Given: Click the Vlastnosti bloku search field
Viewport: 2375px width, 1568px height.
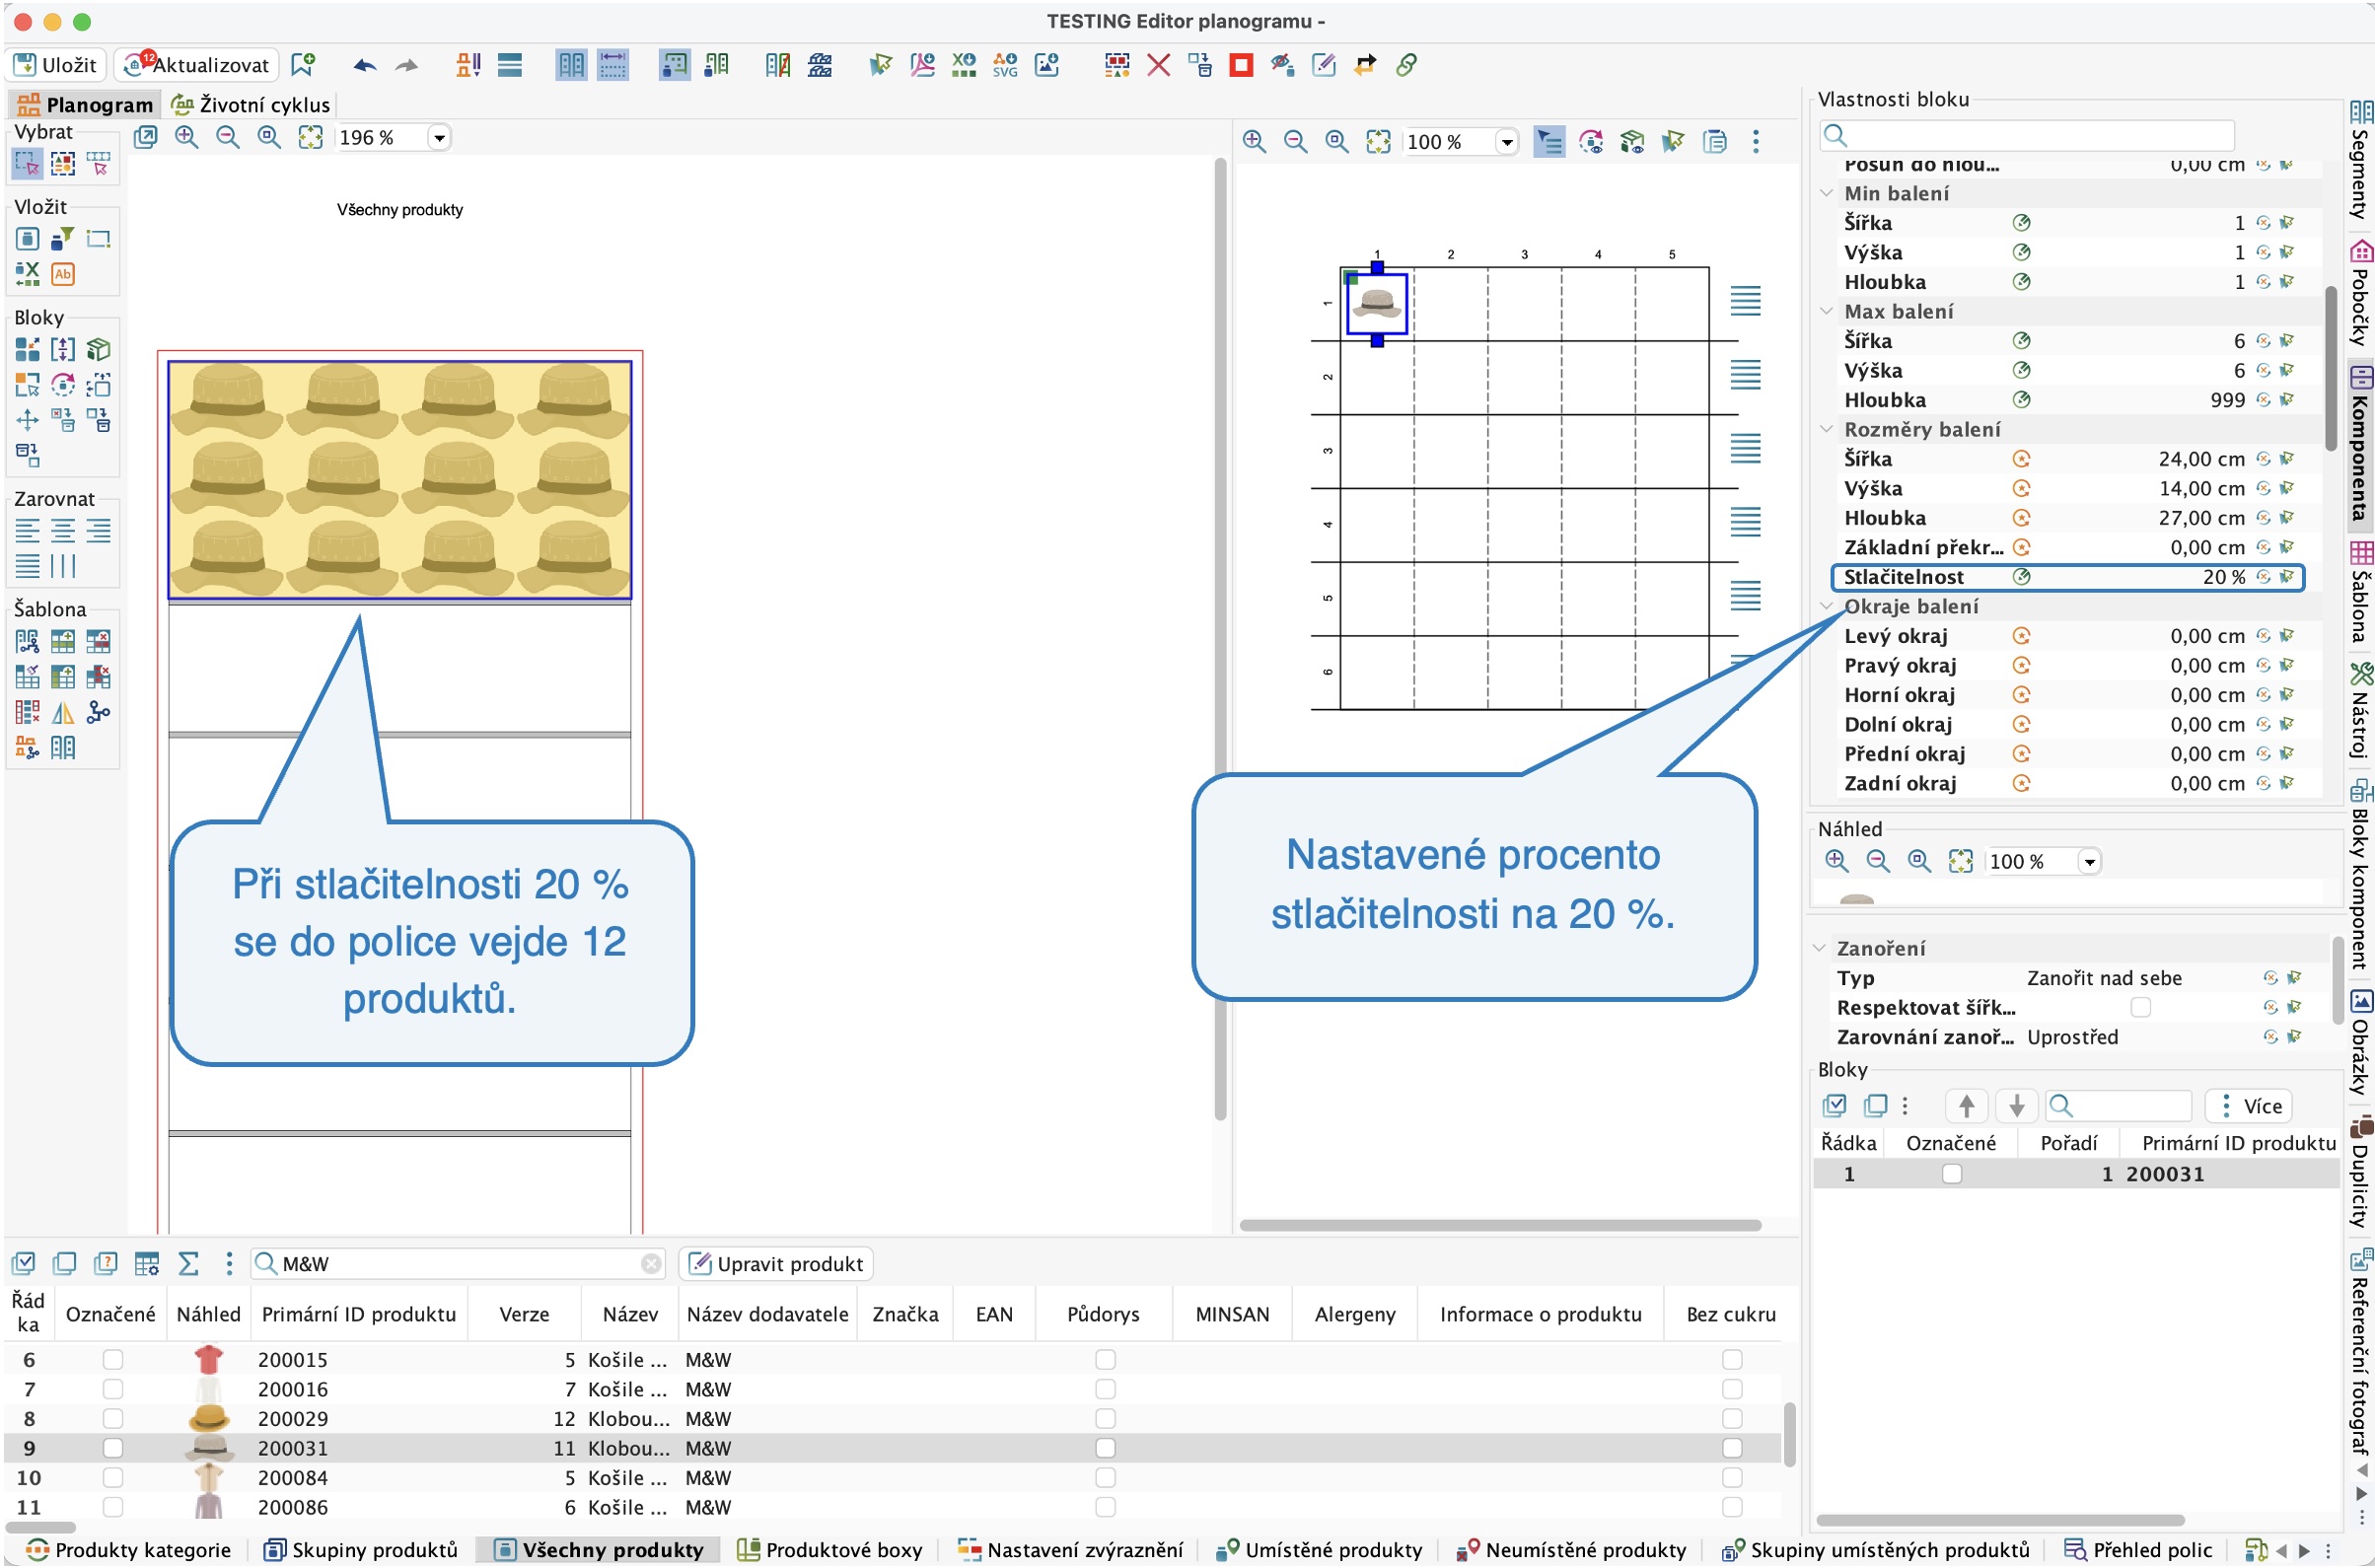Looking at the screenshot, I should click(2026, 135).
